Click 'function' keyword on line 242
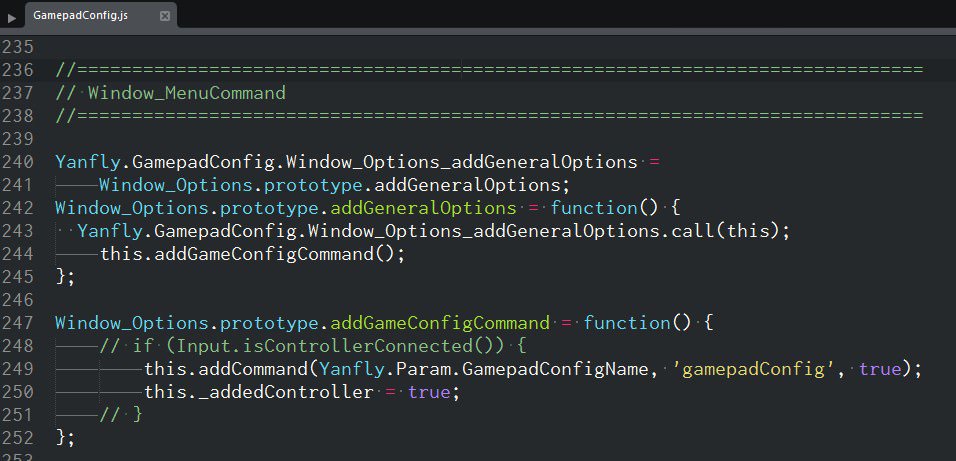Image resolution: width=956 pixels, height=461 pixels. [594, 208]
